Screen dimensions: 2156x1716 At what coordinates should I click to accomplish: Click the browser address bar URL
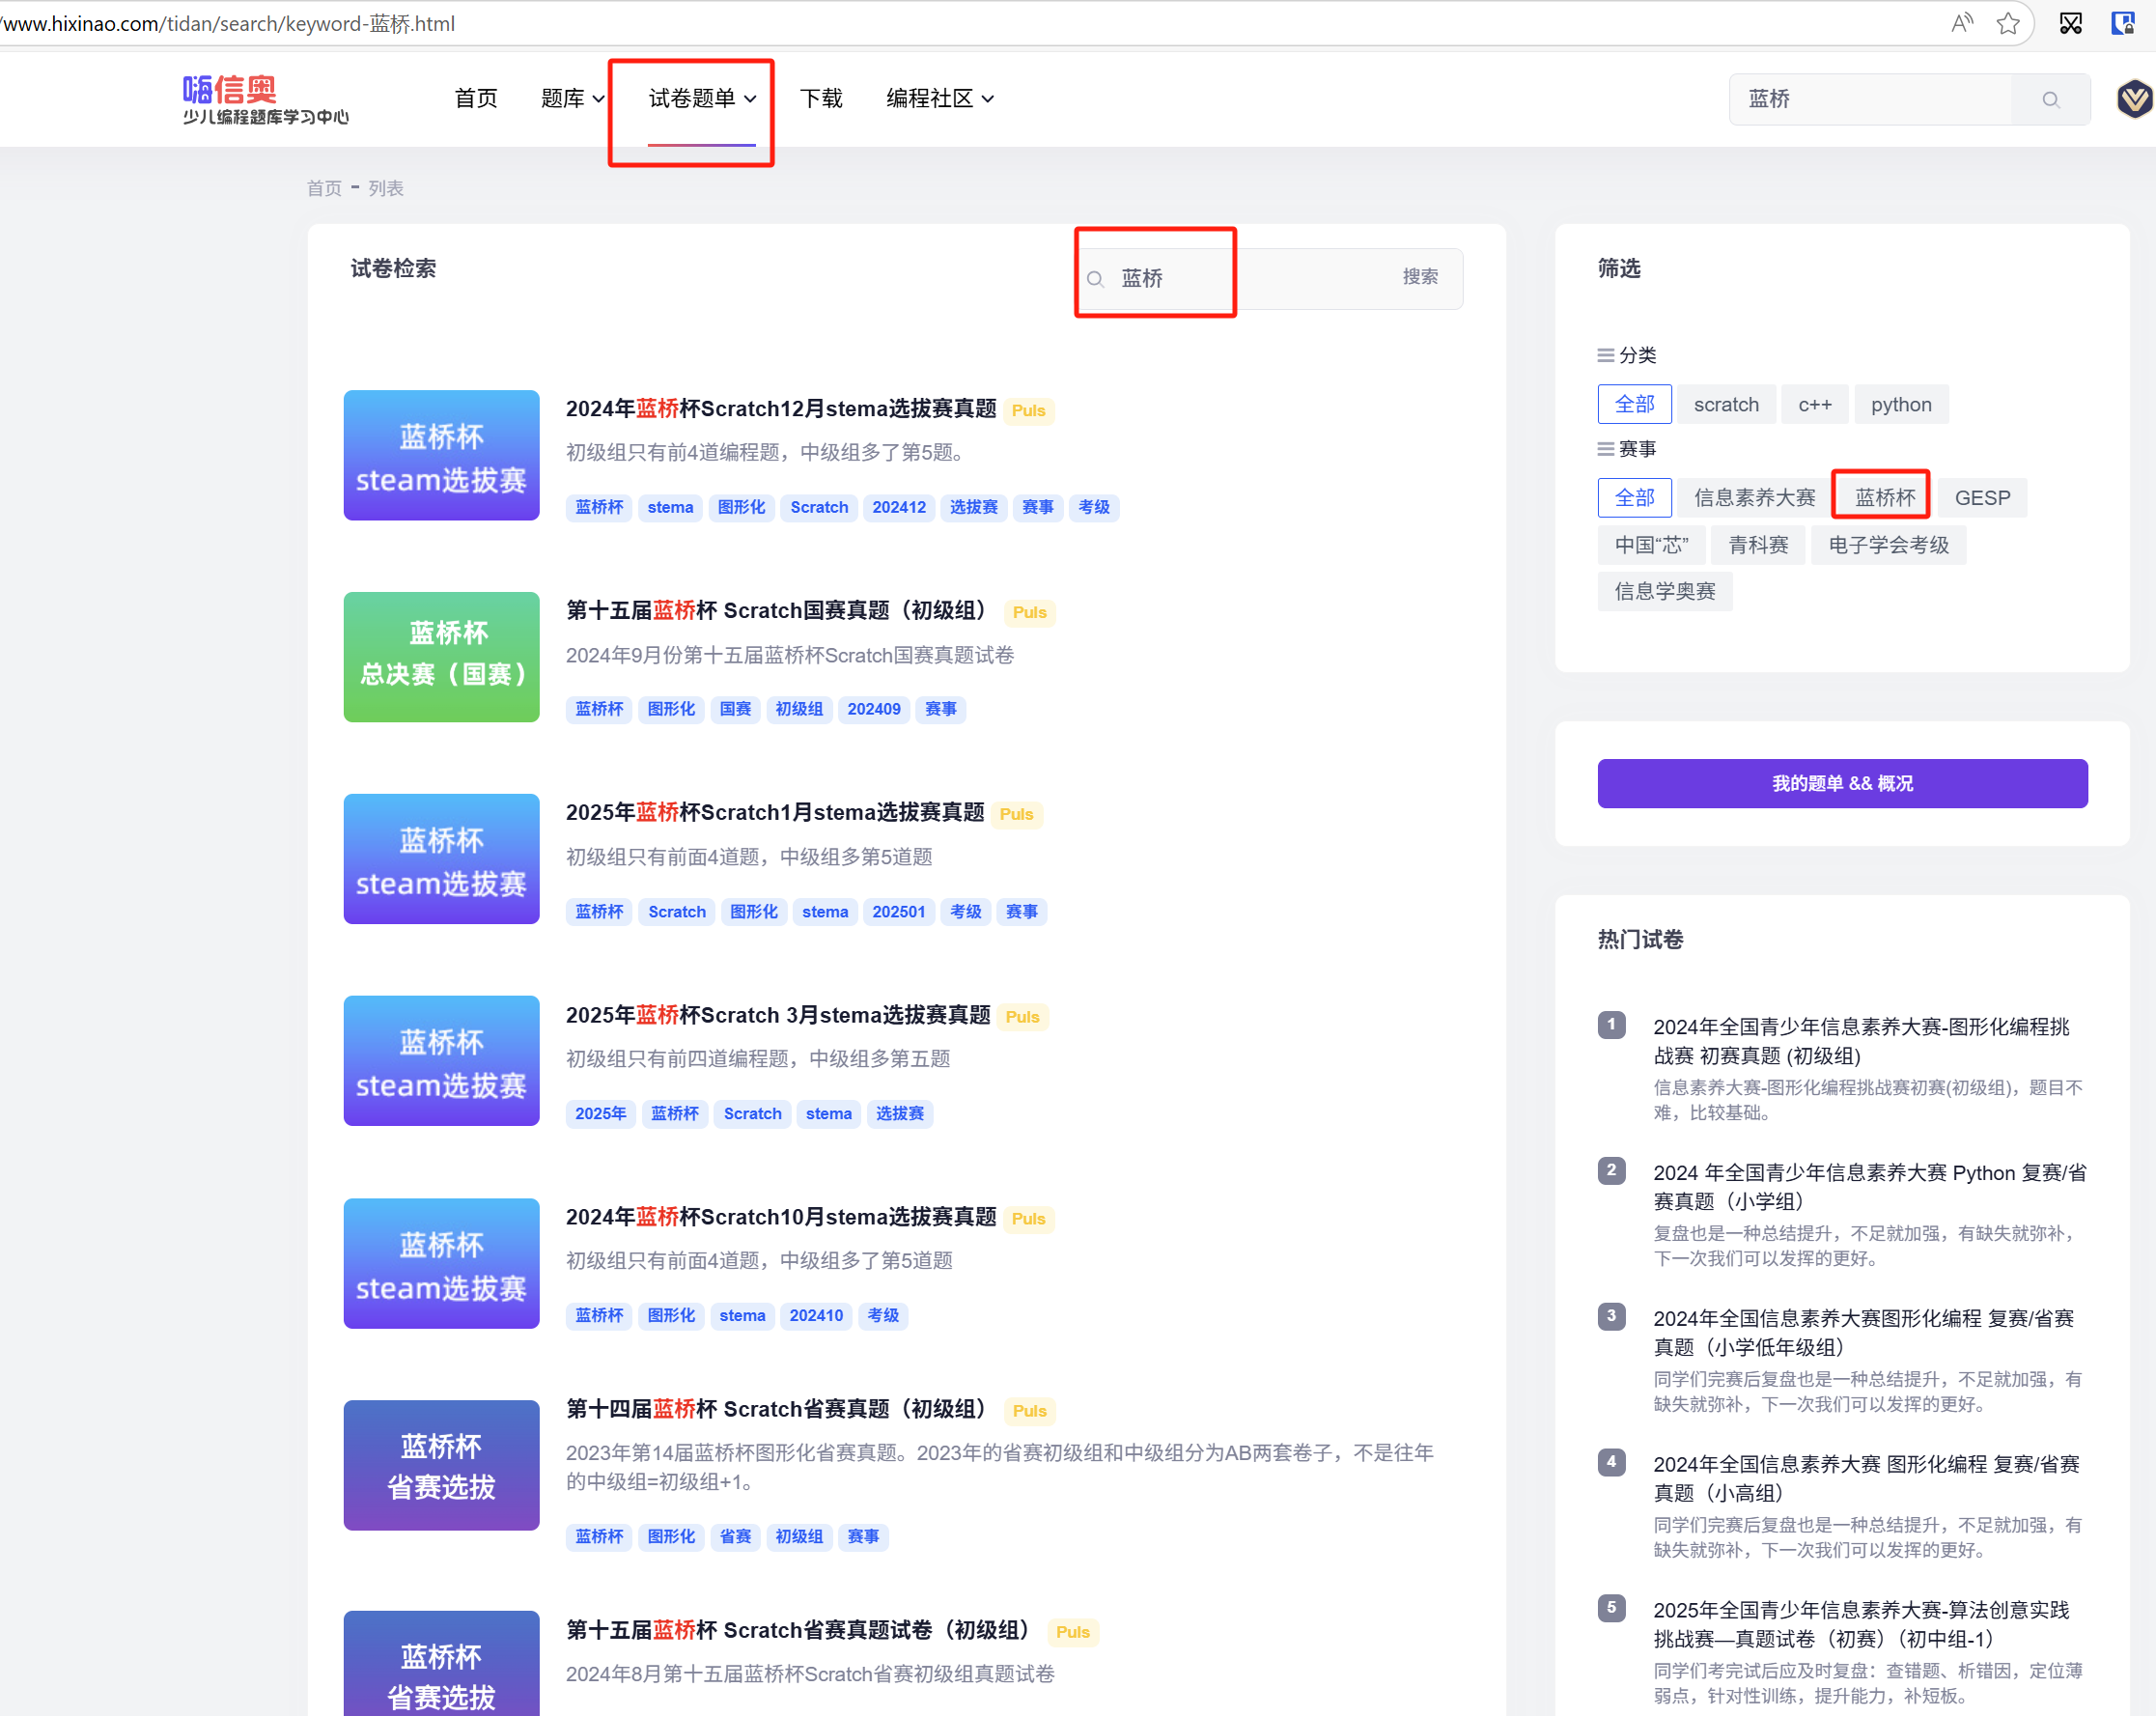click(229, 23)
